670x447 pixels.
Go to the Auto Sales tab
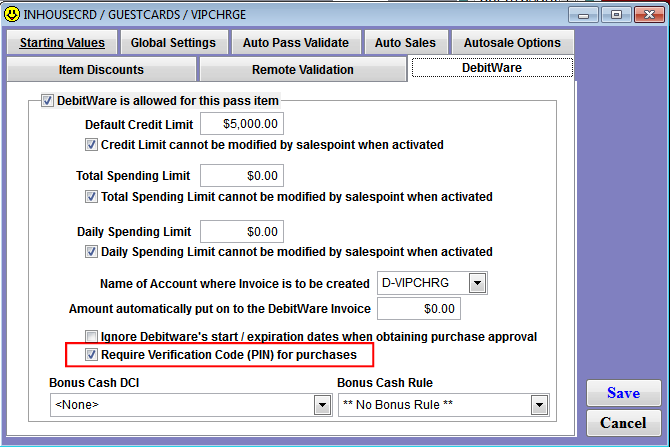click(x=406, y=42)
